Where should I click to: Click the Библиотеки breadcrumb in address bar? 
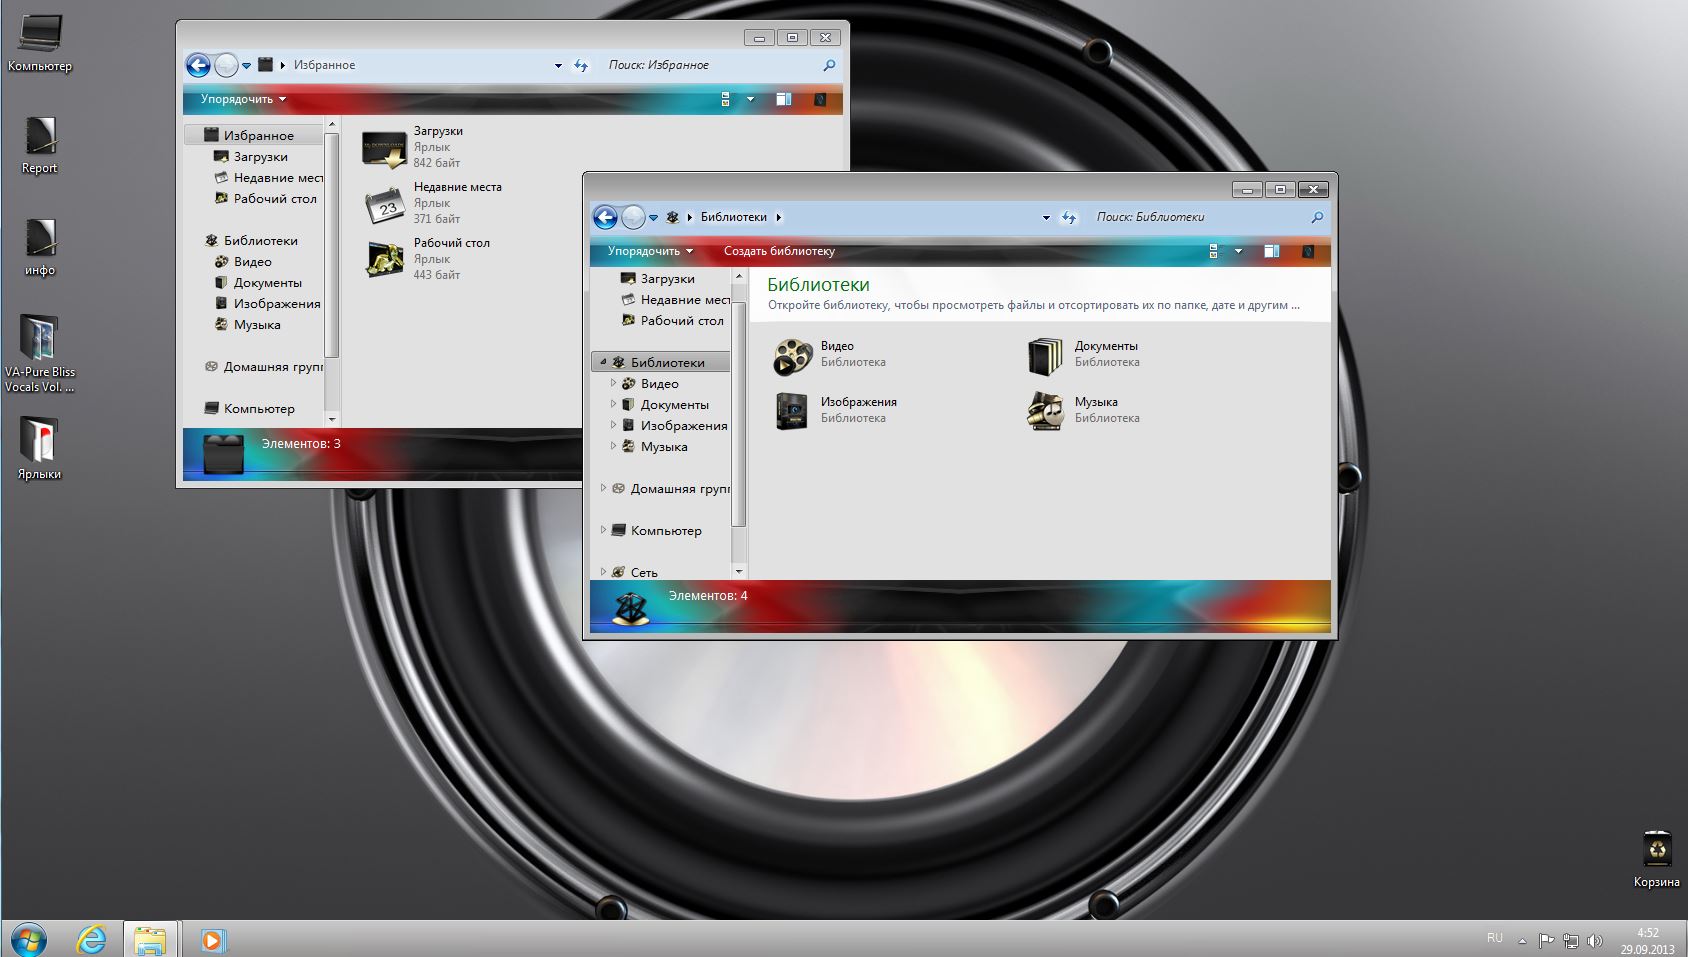(733, 217)
